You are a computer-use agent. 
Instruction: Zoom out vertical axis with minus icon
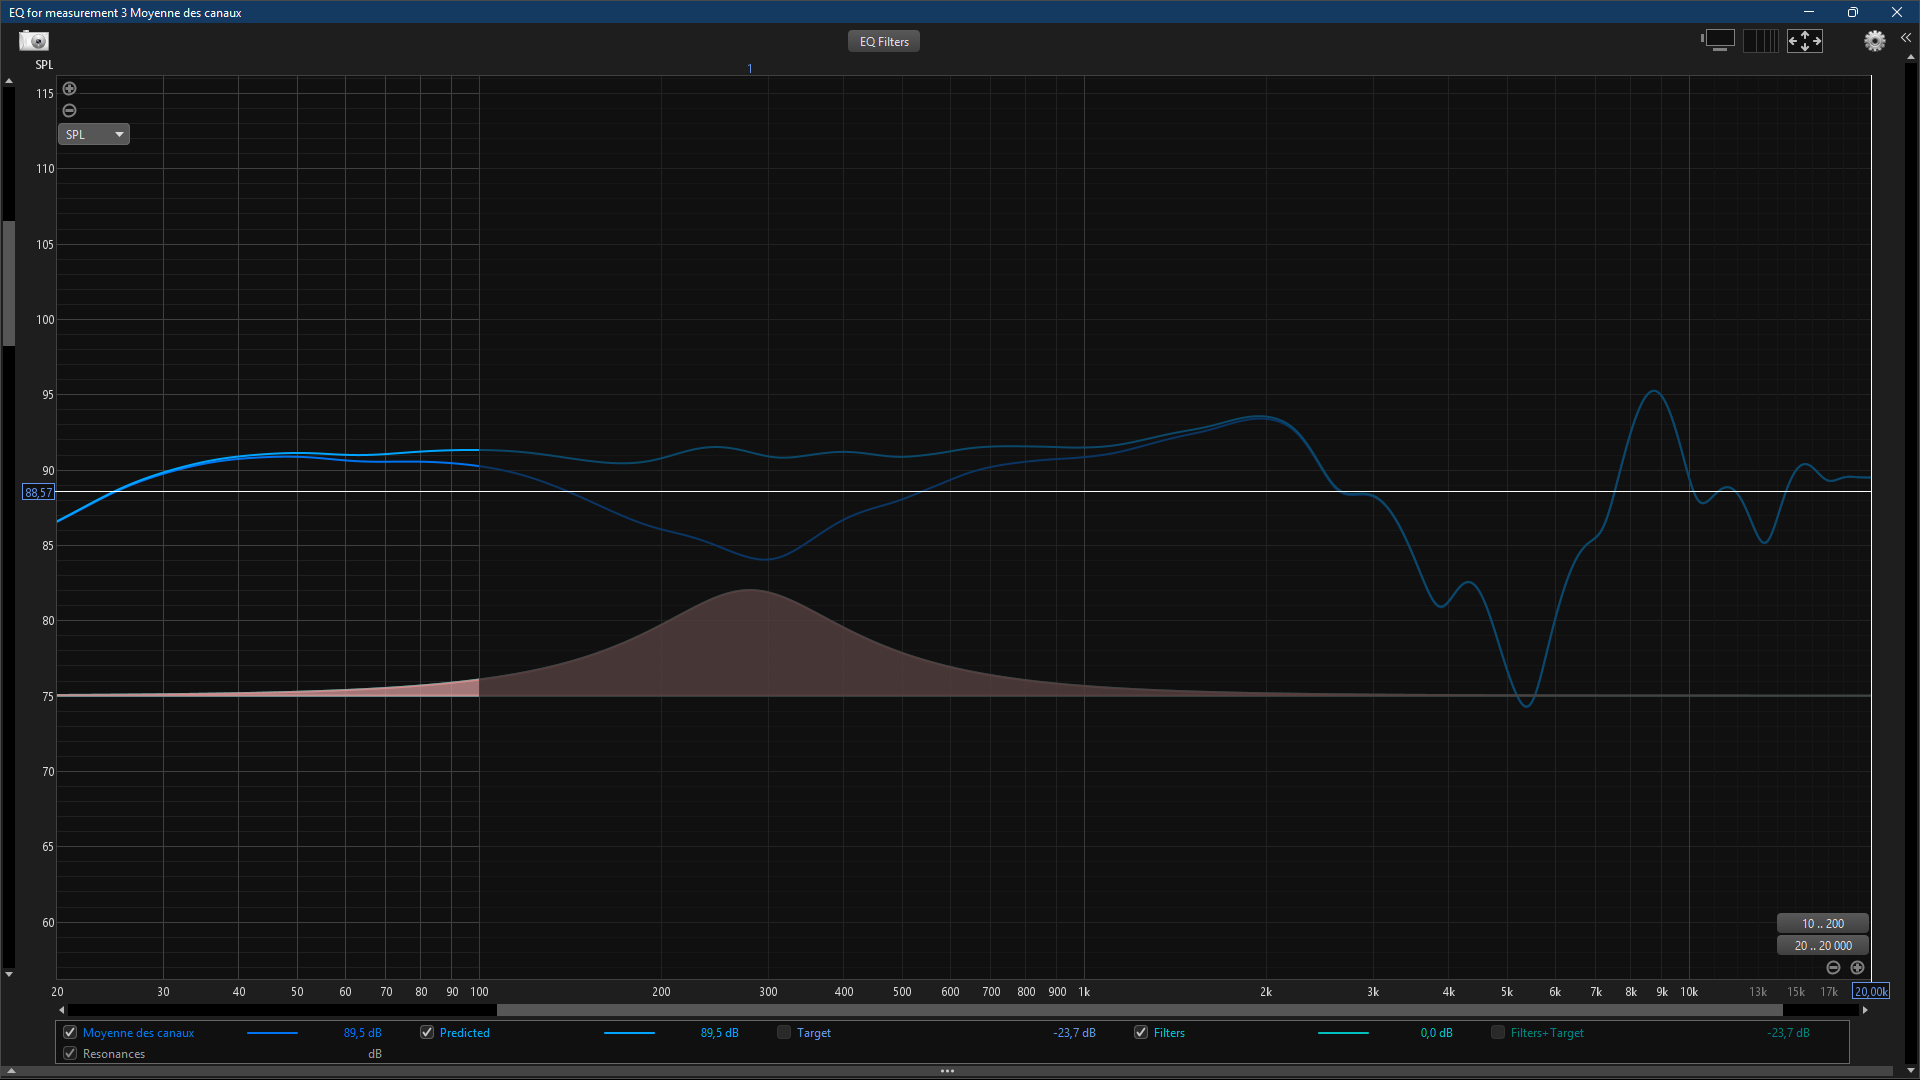click(70, 111)
